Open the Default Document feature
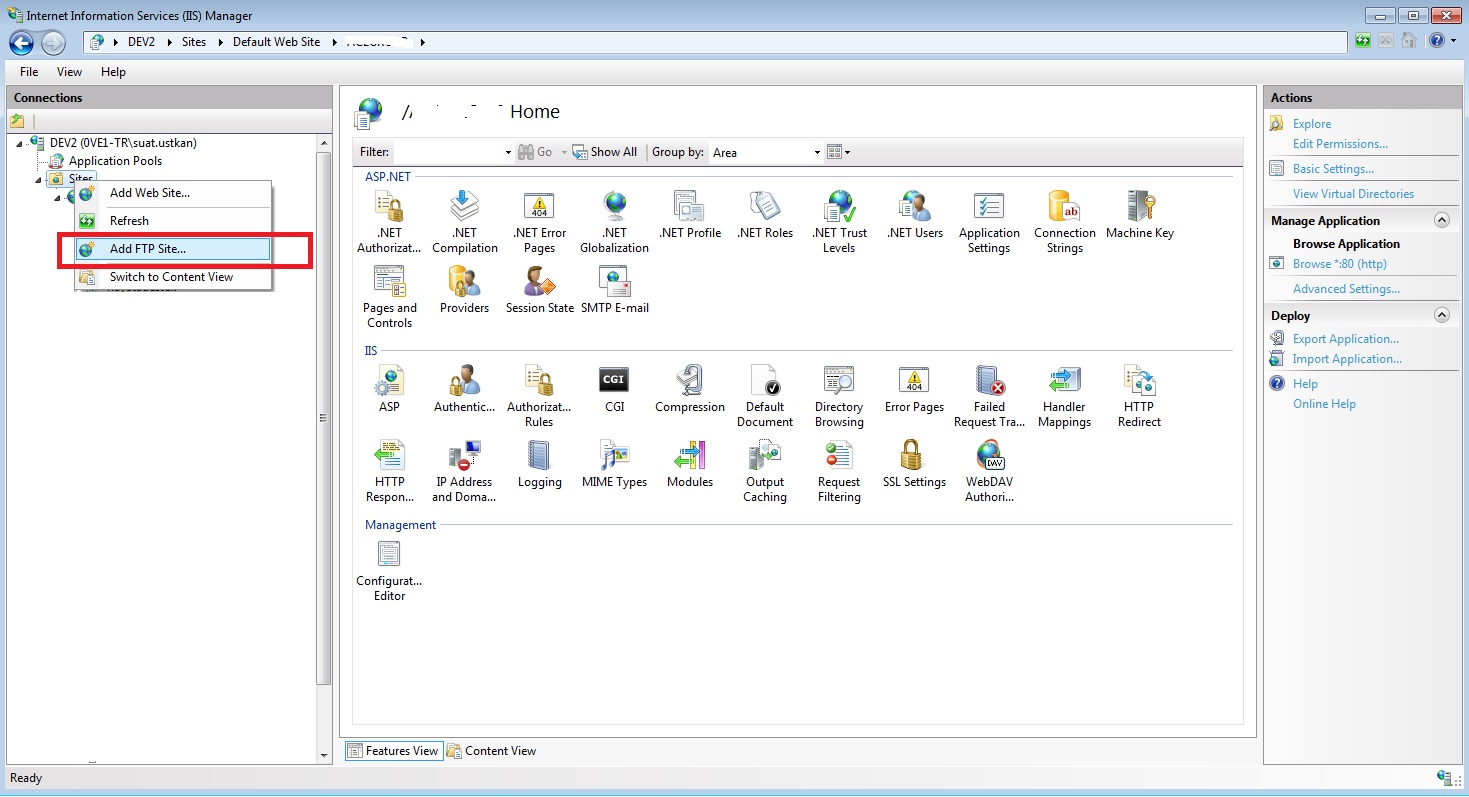The width and height of the screenshot is (1469, 797). (x=765, y=396)
